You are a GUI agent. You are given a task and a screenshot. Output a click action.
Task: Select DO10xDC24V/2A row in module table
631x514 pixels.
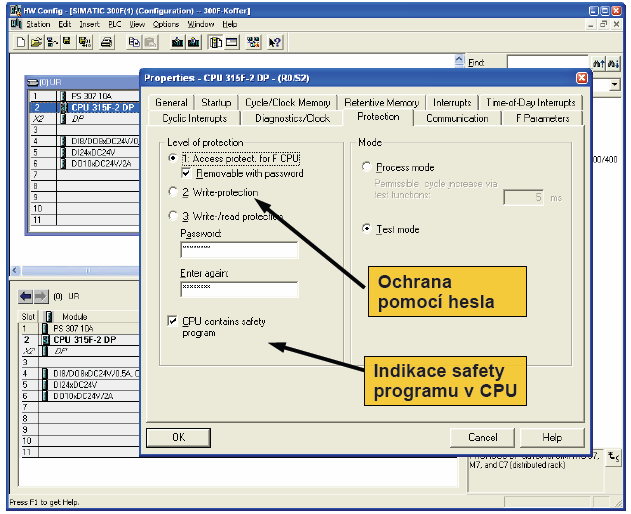(x=80, y=396)
